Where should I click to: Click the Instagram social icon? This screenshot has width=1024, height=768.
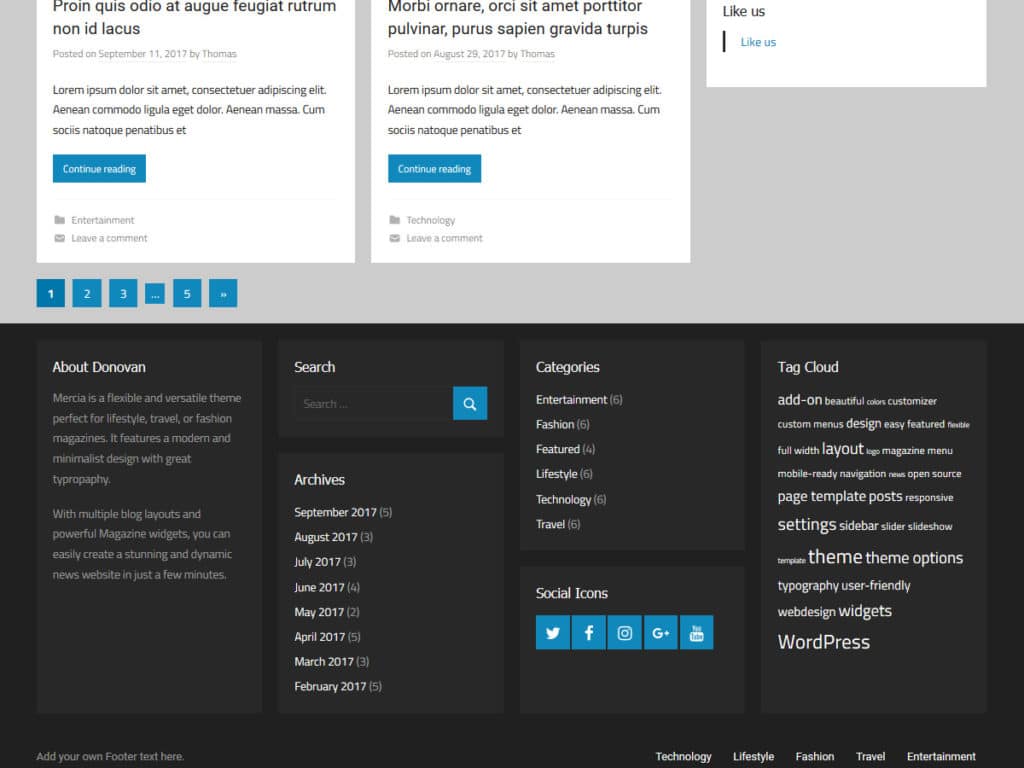(x=624, y=632)
